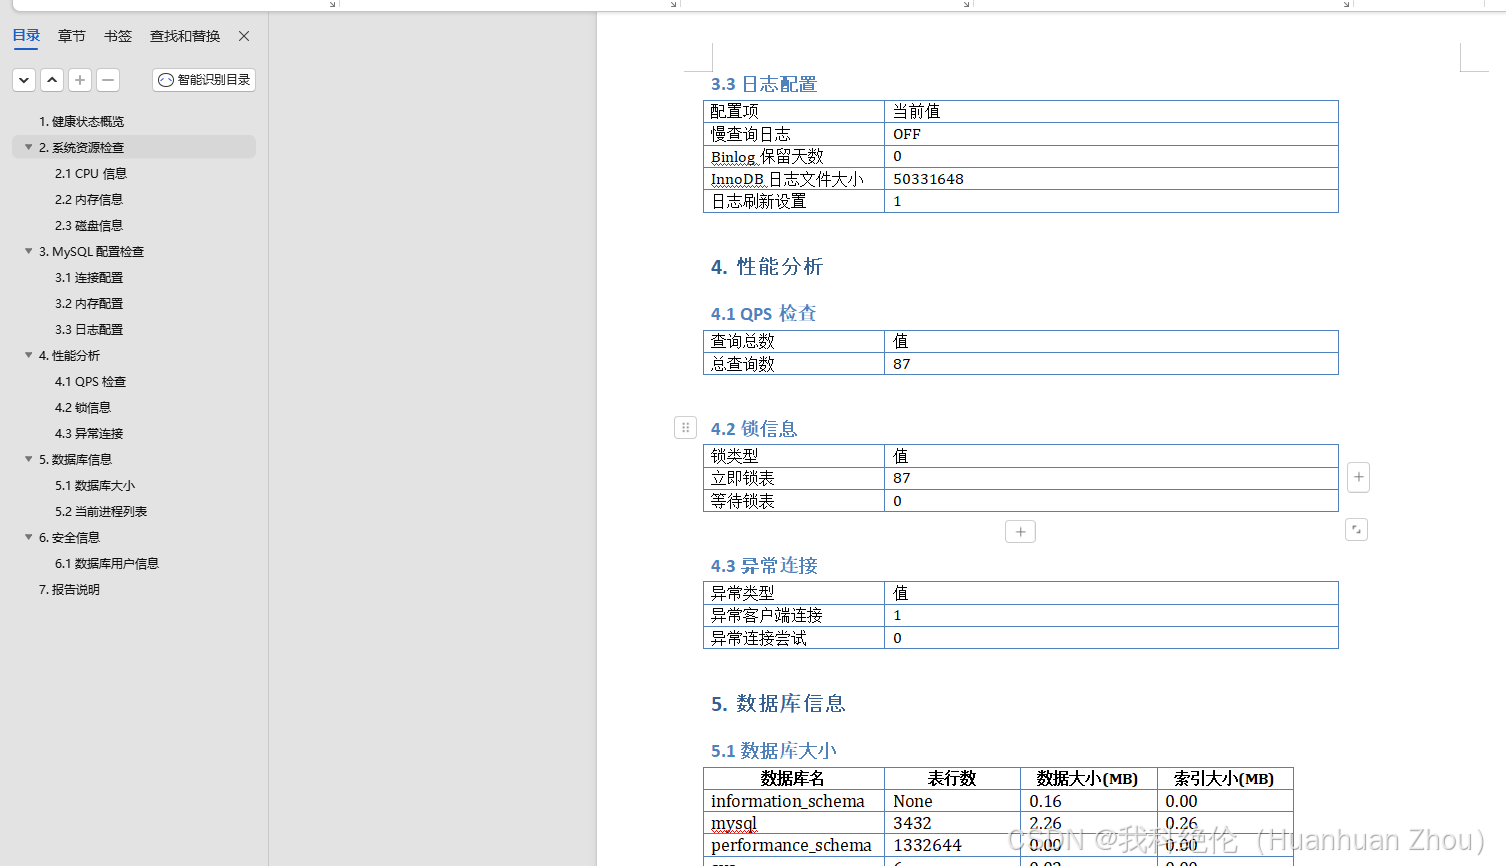Go to 7. 报告说明 in the outline
The image size is (1506, 866).
pyautogui.click(x=70, y=589)
